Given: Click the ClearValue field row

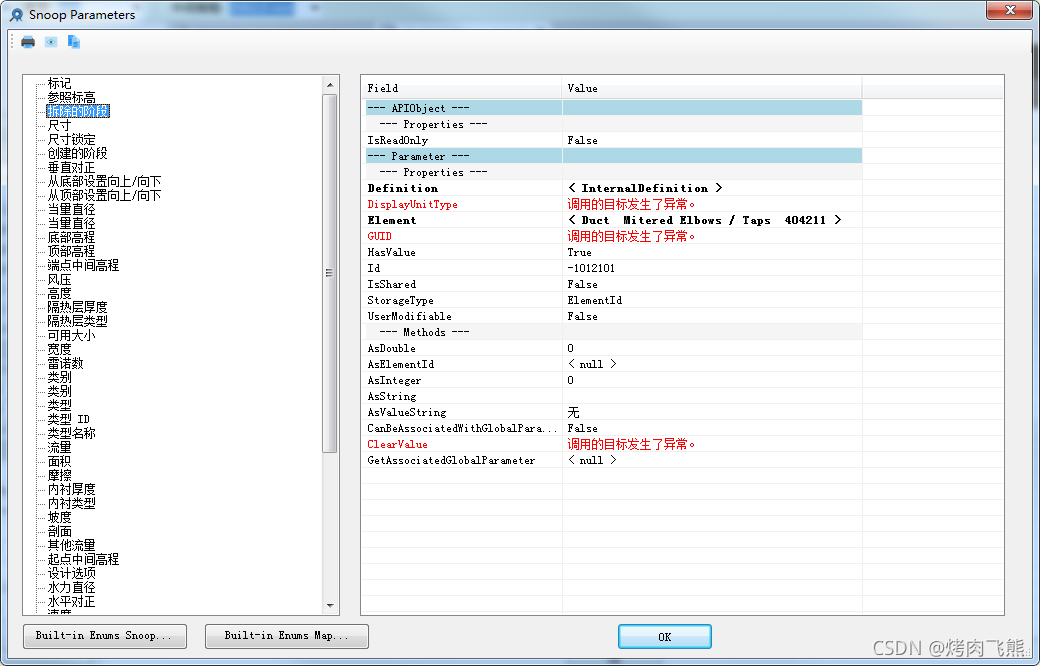Looking at the screenshot, I should point(614,444).
